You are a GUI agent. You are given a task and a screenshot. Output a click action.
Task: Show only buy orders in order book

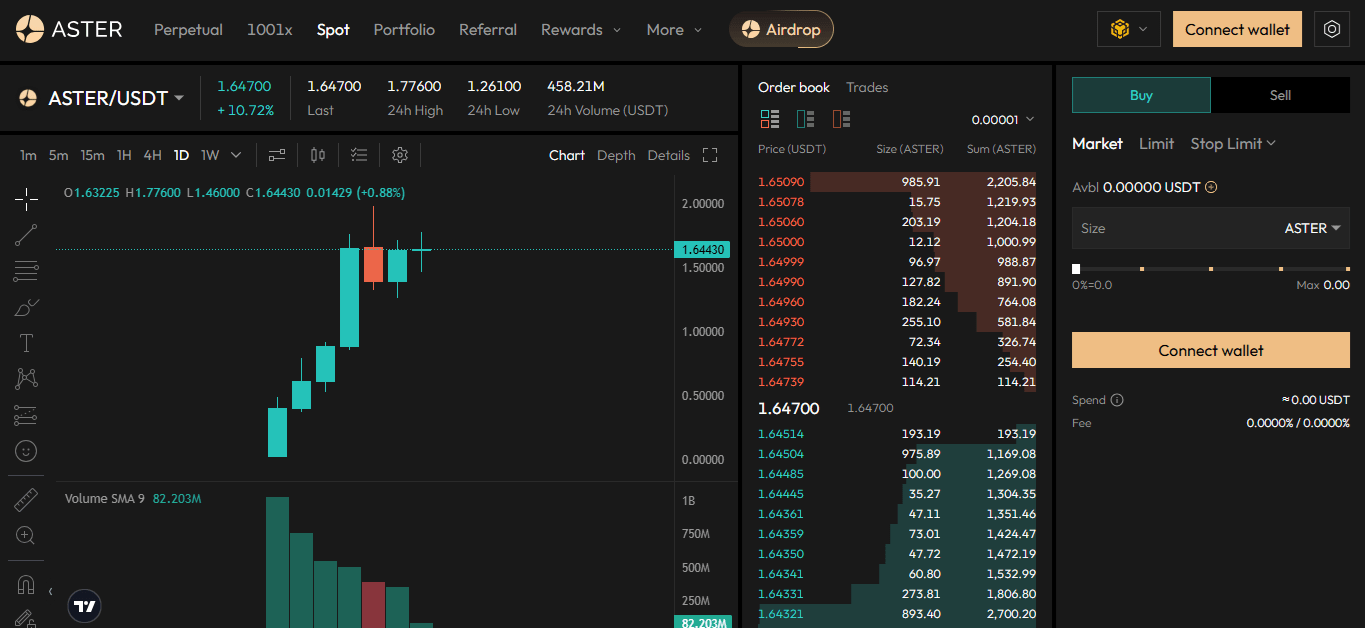805,119
